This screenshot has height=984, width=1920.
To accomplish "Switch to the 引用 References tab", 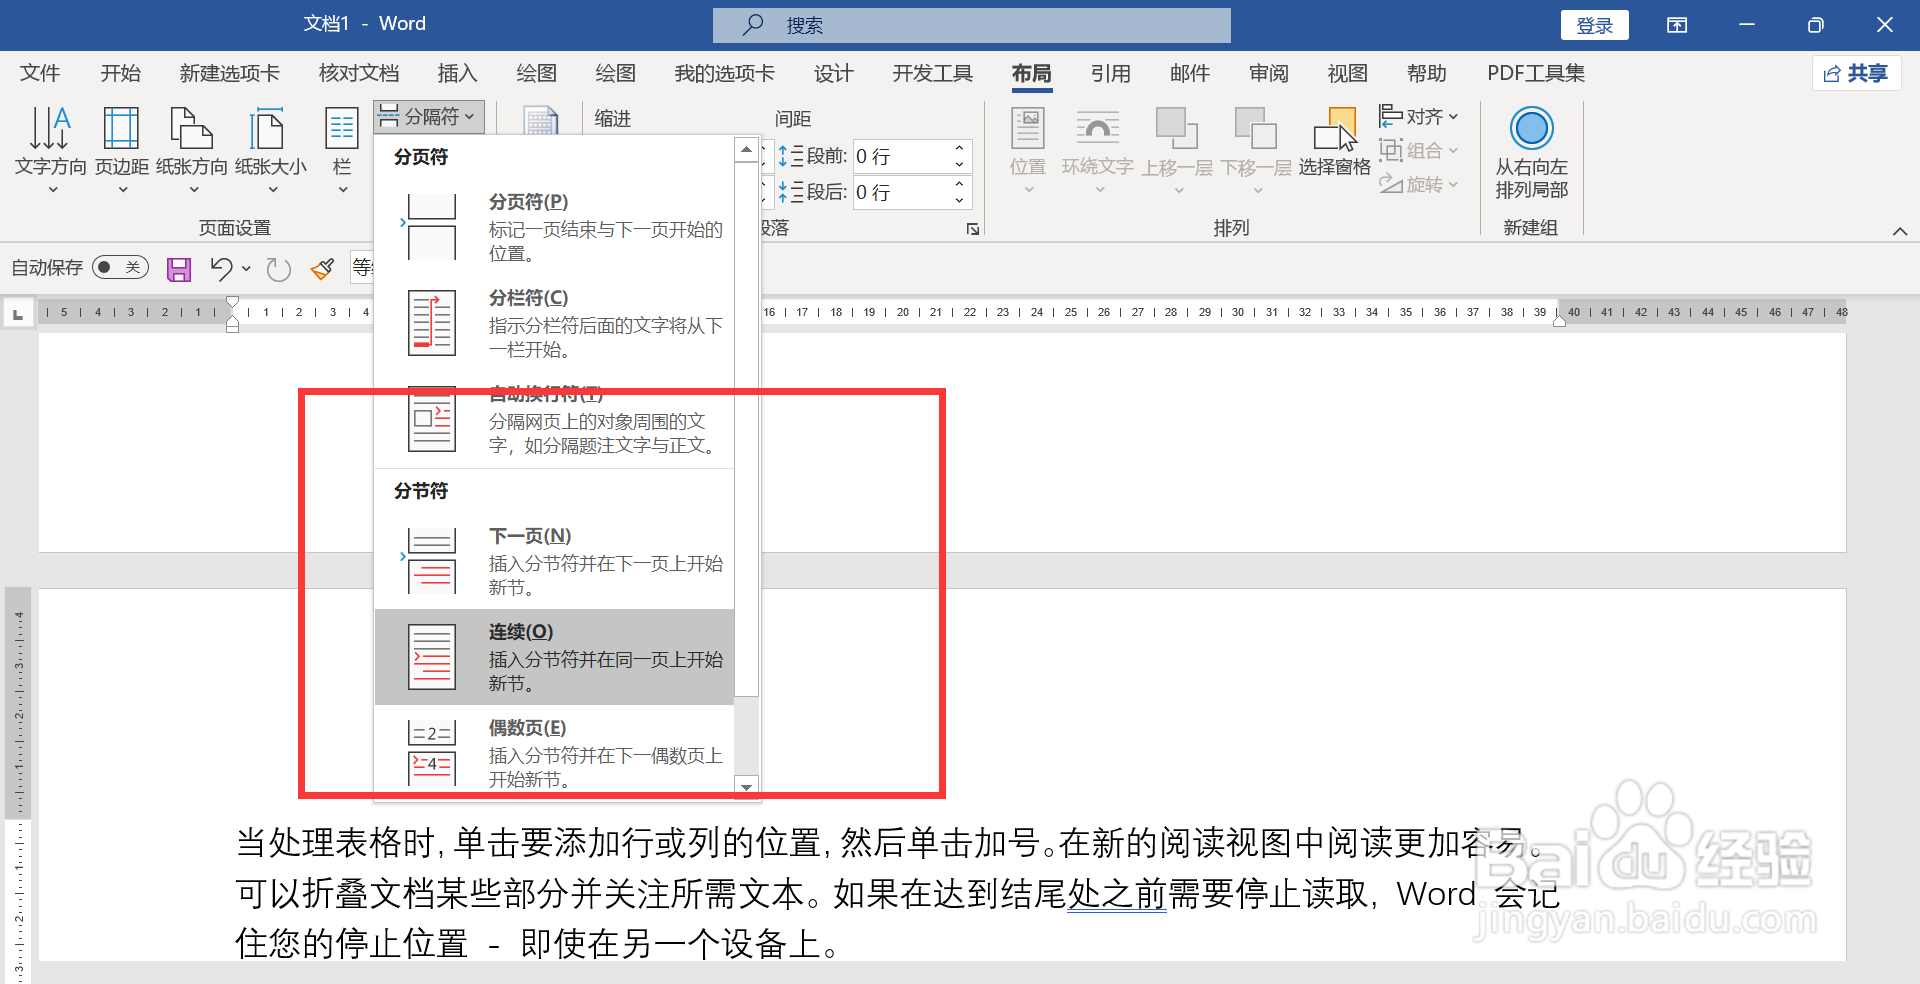I will click(x=1111, y=73).
